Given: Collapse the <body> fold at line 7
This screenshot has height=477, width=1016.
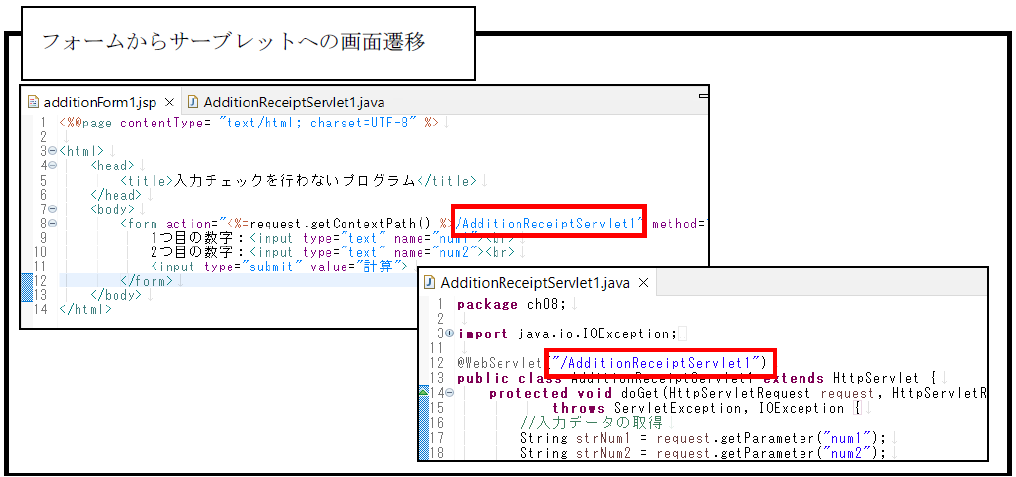Looking at the screenshot, I should [x=52, y=210].
